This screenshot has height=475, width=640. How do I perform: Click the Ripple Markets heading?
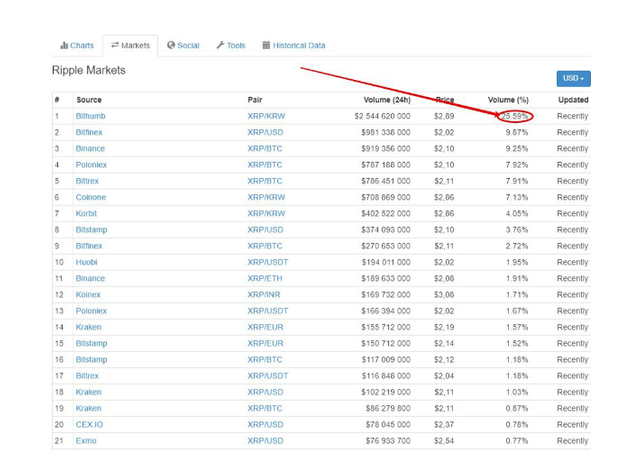89,70
